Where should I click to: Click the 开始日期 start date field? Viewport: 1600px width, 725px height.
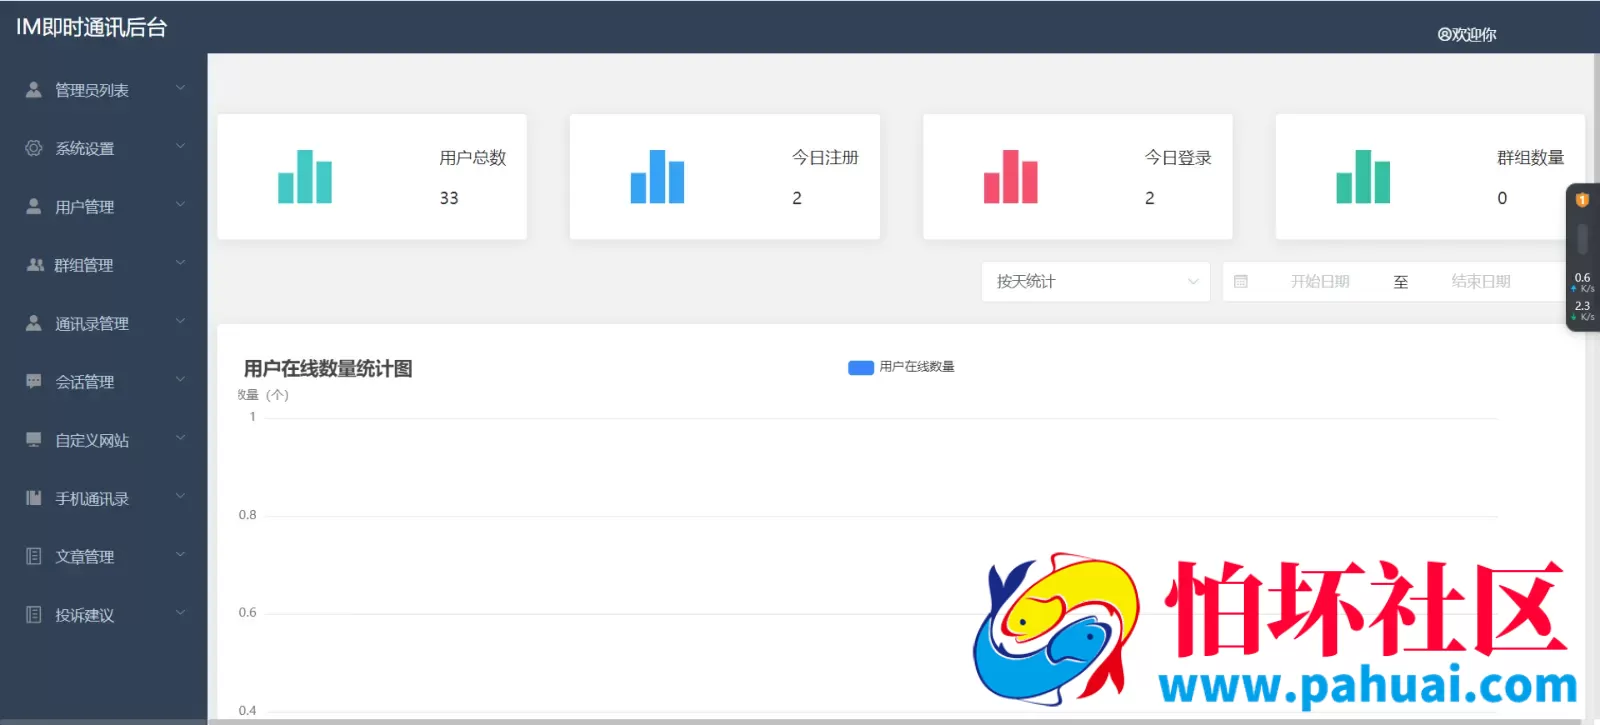[x=1320, y=282]
